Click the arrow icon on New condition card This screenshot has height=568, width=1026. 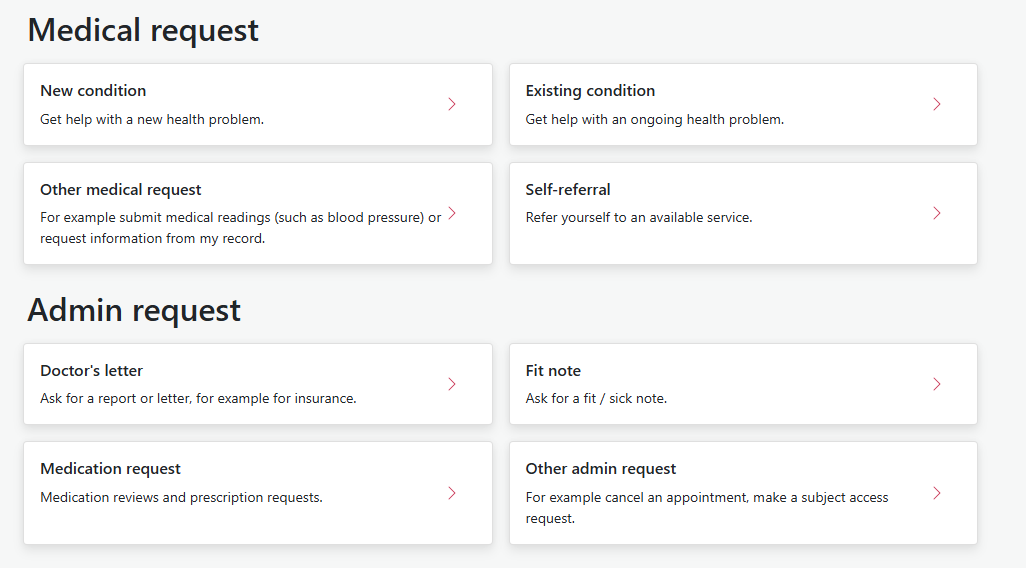click(452, 104)
